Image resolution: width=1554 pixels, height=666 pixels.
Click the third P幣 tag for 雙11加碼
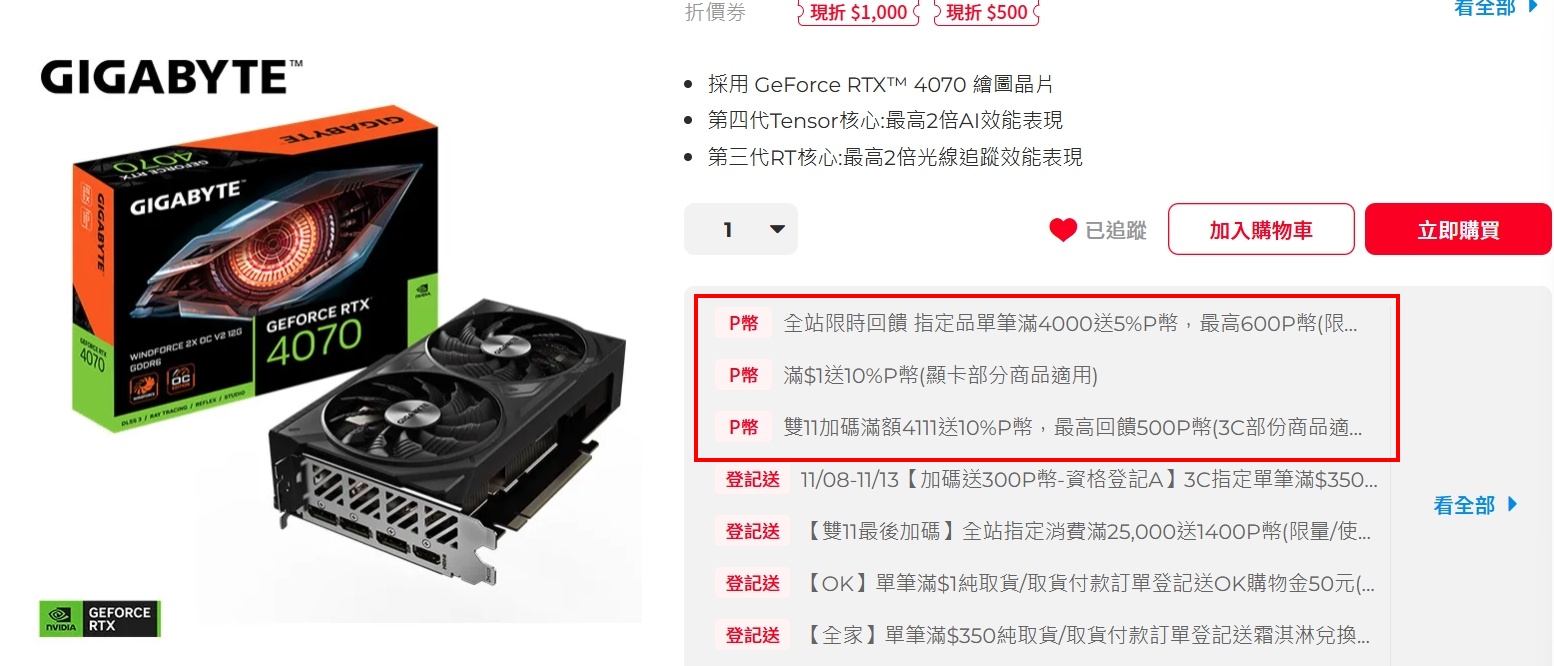[743, 427]
